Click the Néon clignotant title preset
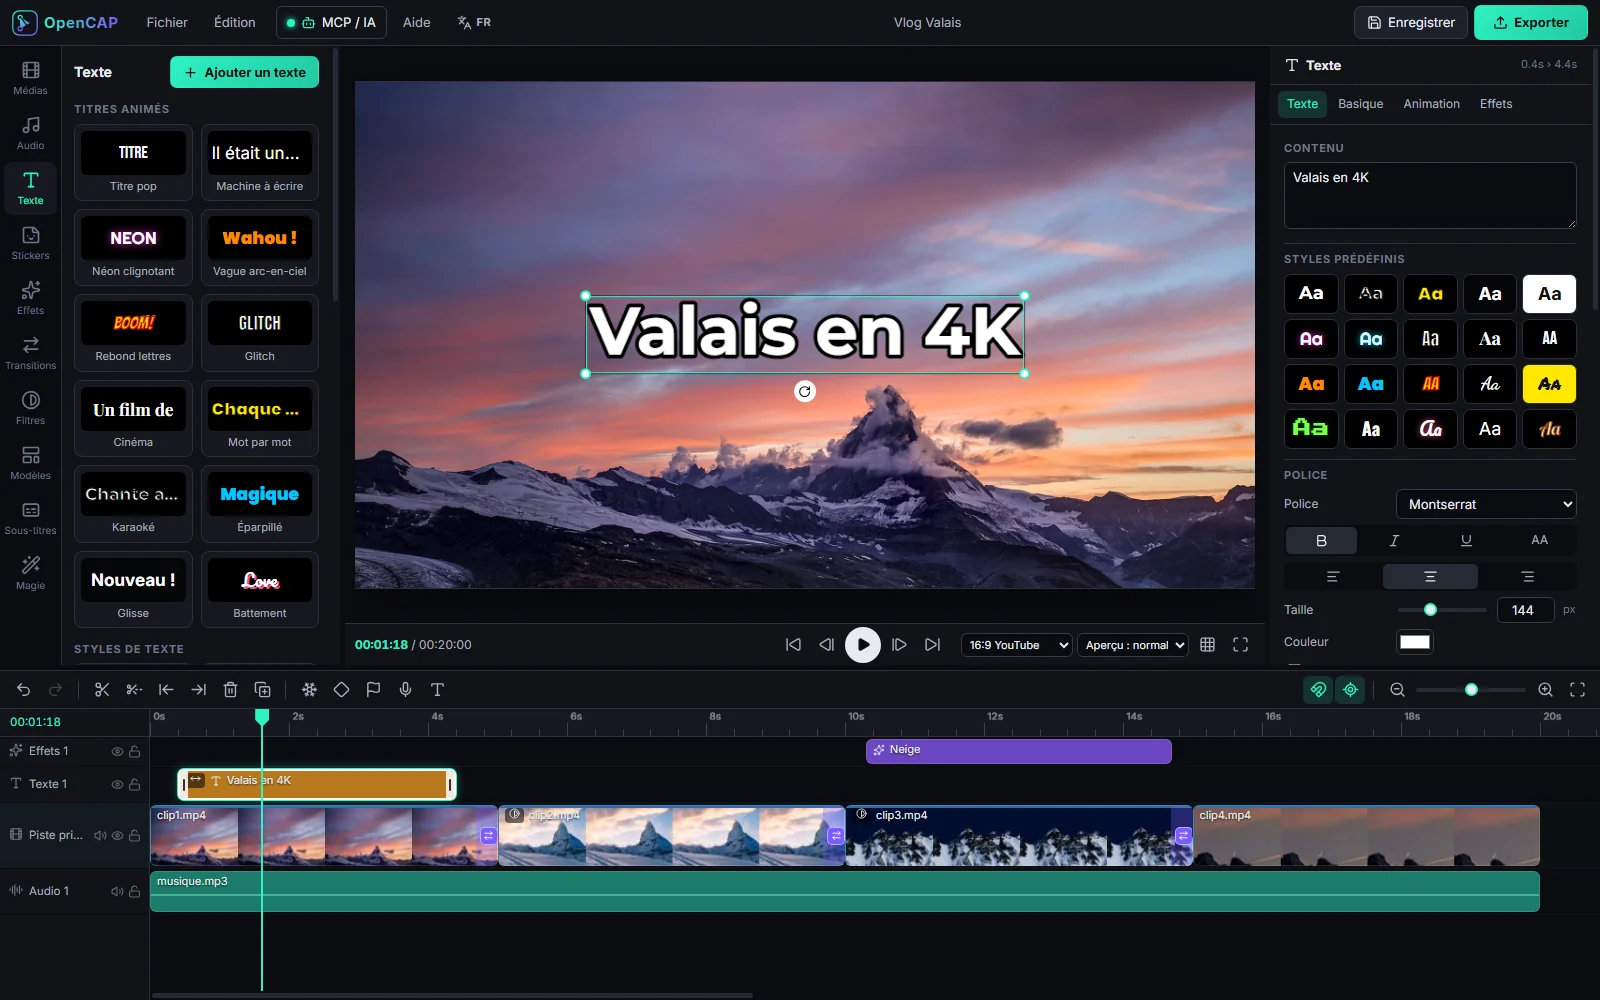The image size is (1600, 1000). [x=133, y=247]
